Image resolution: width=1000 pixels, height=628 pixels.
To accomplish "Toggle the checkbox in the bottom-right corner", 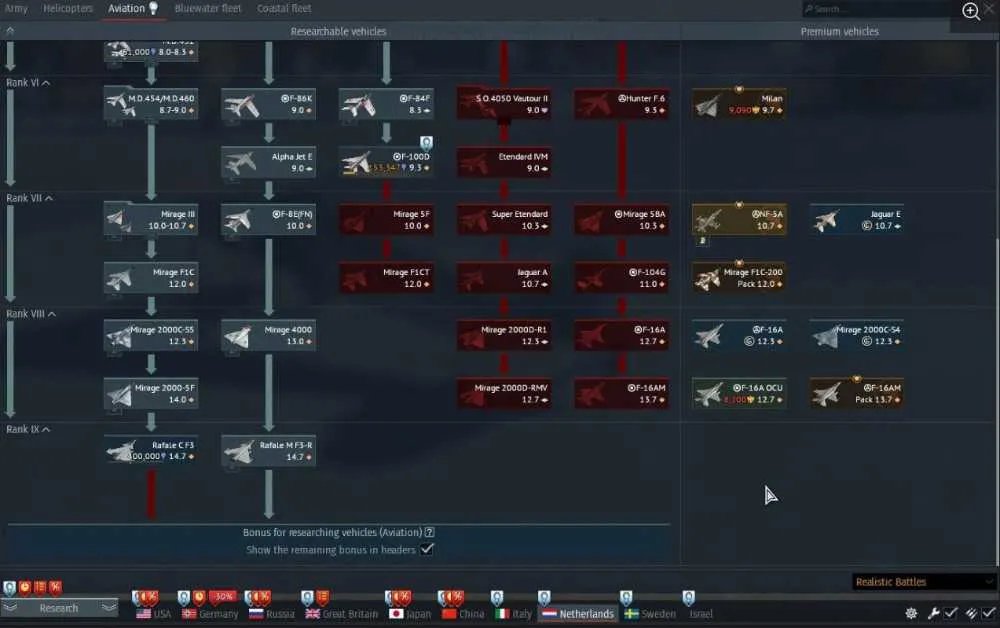I will click(989, 613).
